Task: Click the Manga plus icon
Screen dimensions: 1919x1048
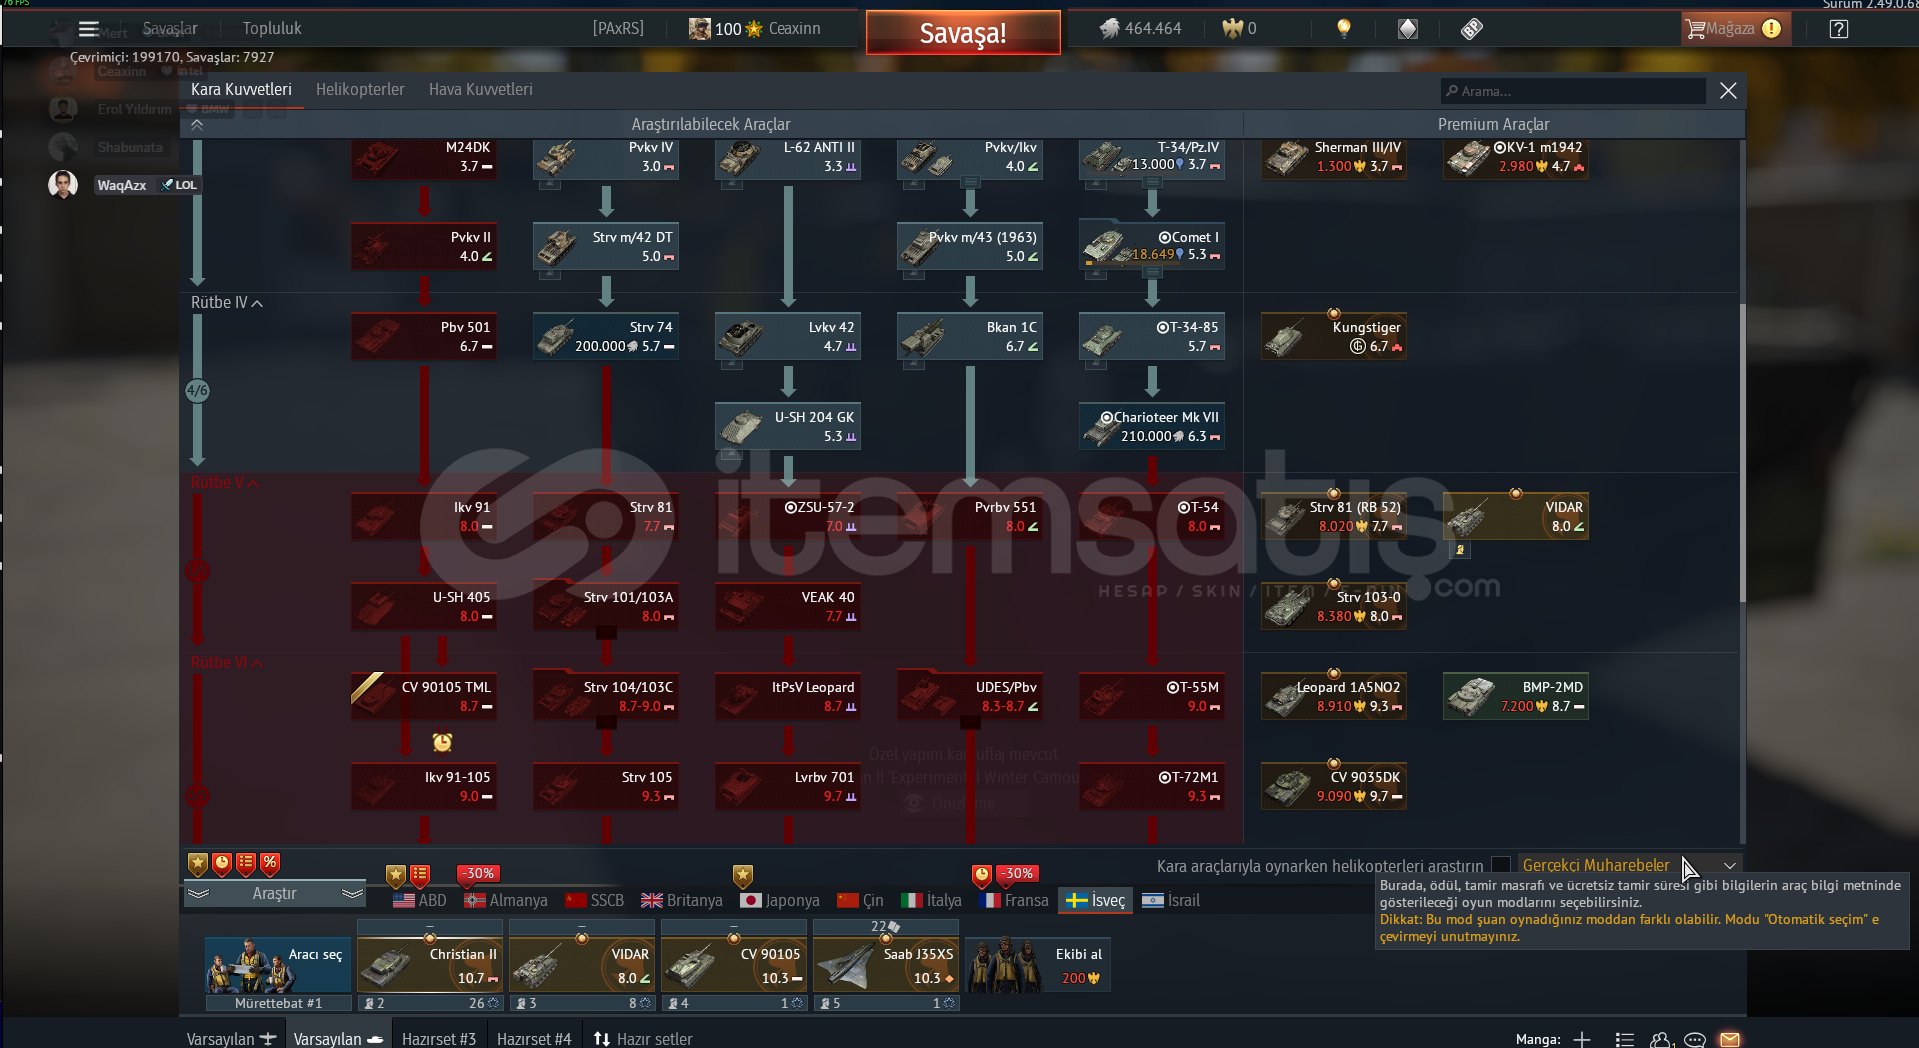Action: [1582, 1039]
